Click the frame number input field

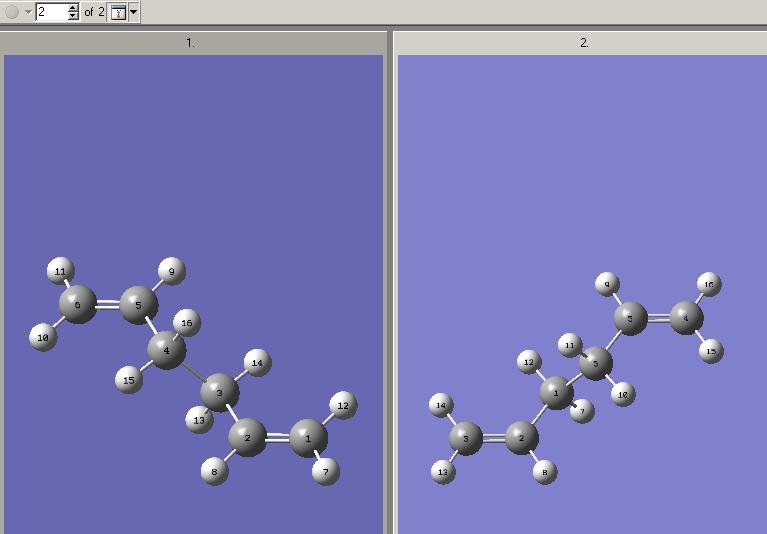point(51,12)
